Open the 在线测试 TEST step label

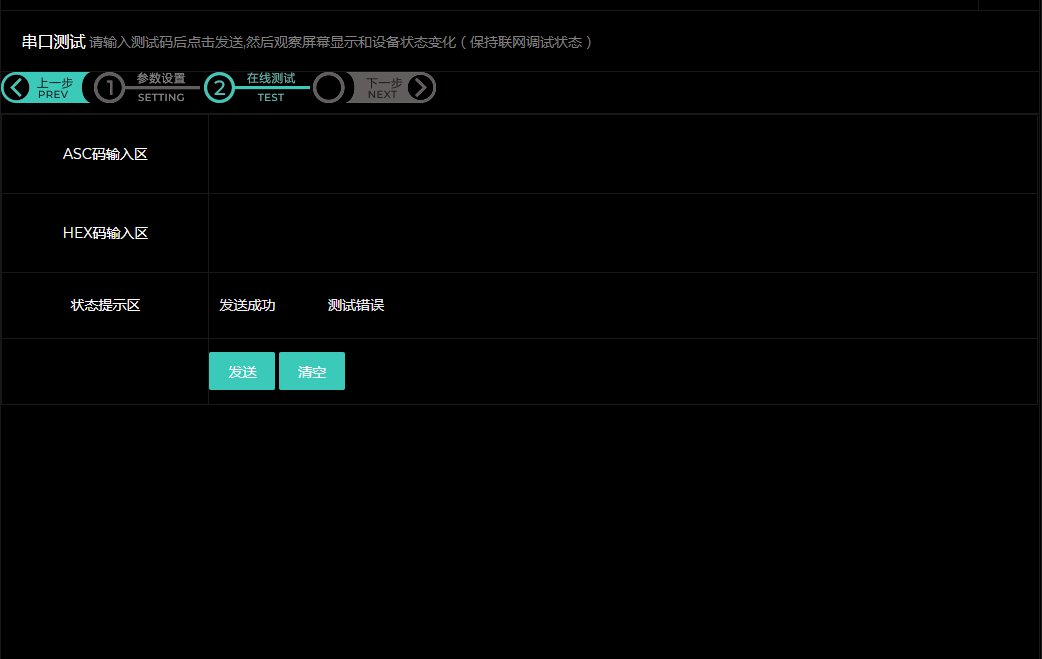271,88
